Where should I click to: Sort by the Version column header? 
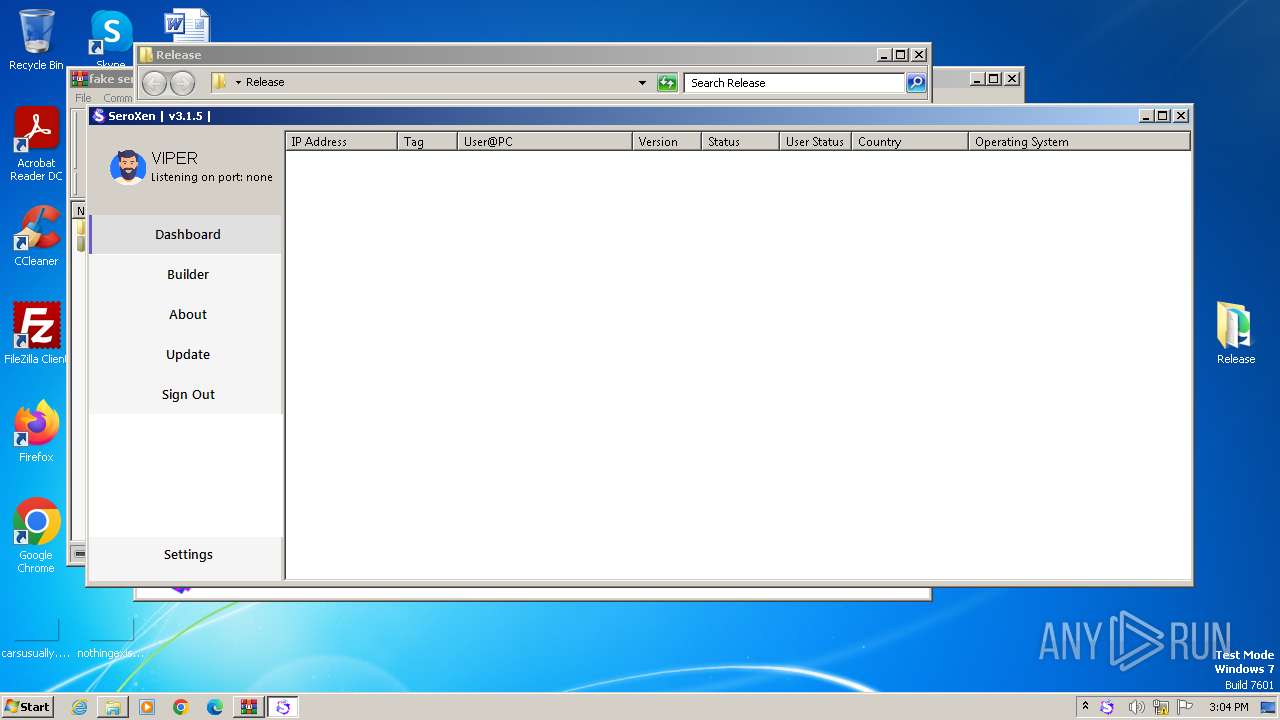(666, 142)
